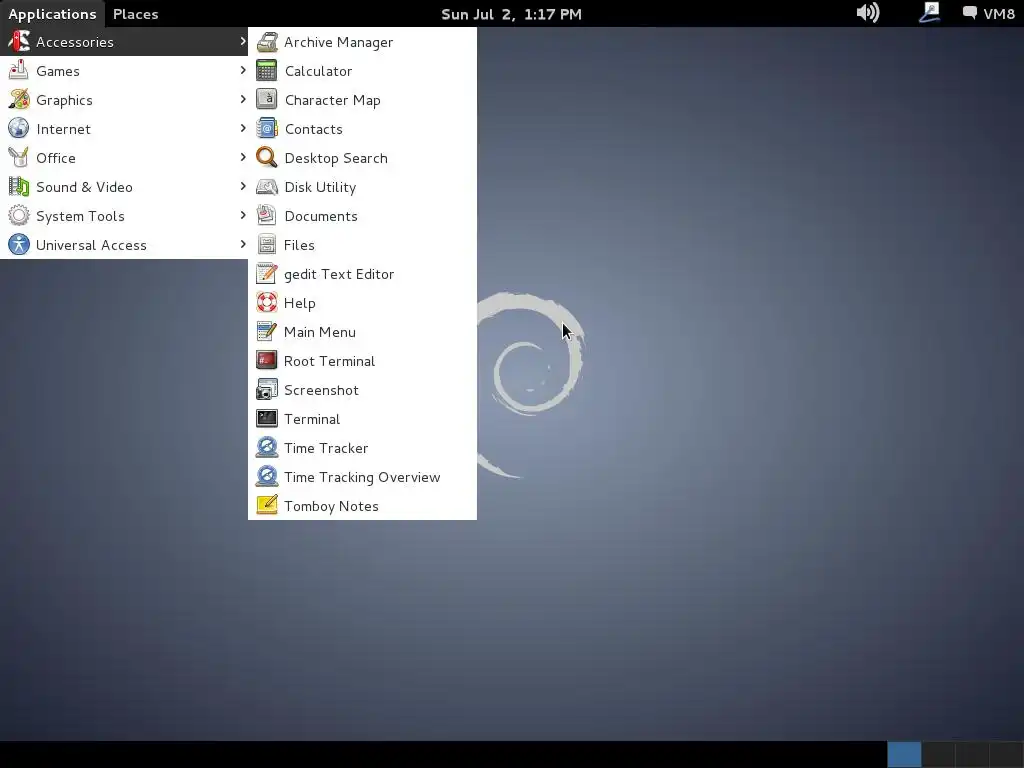Select the Archive Manager label
Viewport: 1024px width, 768px height.
tap(338, 42)
